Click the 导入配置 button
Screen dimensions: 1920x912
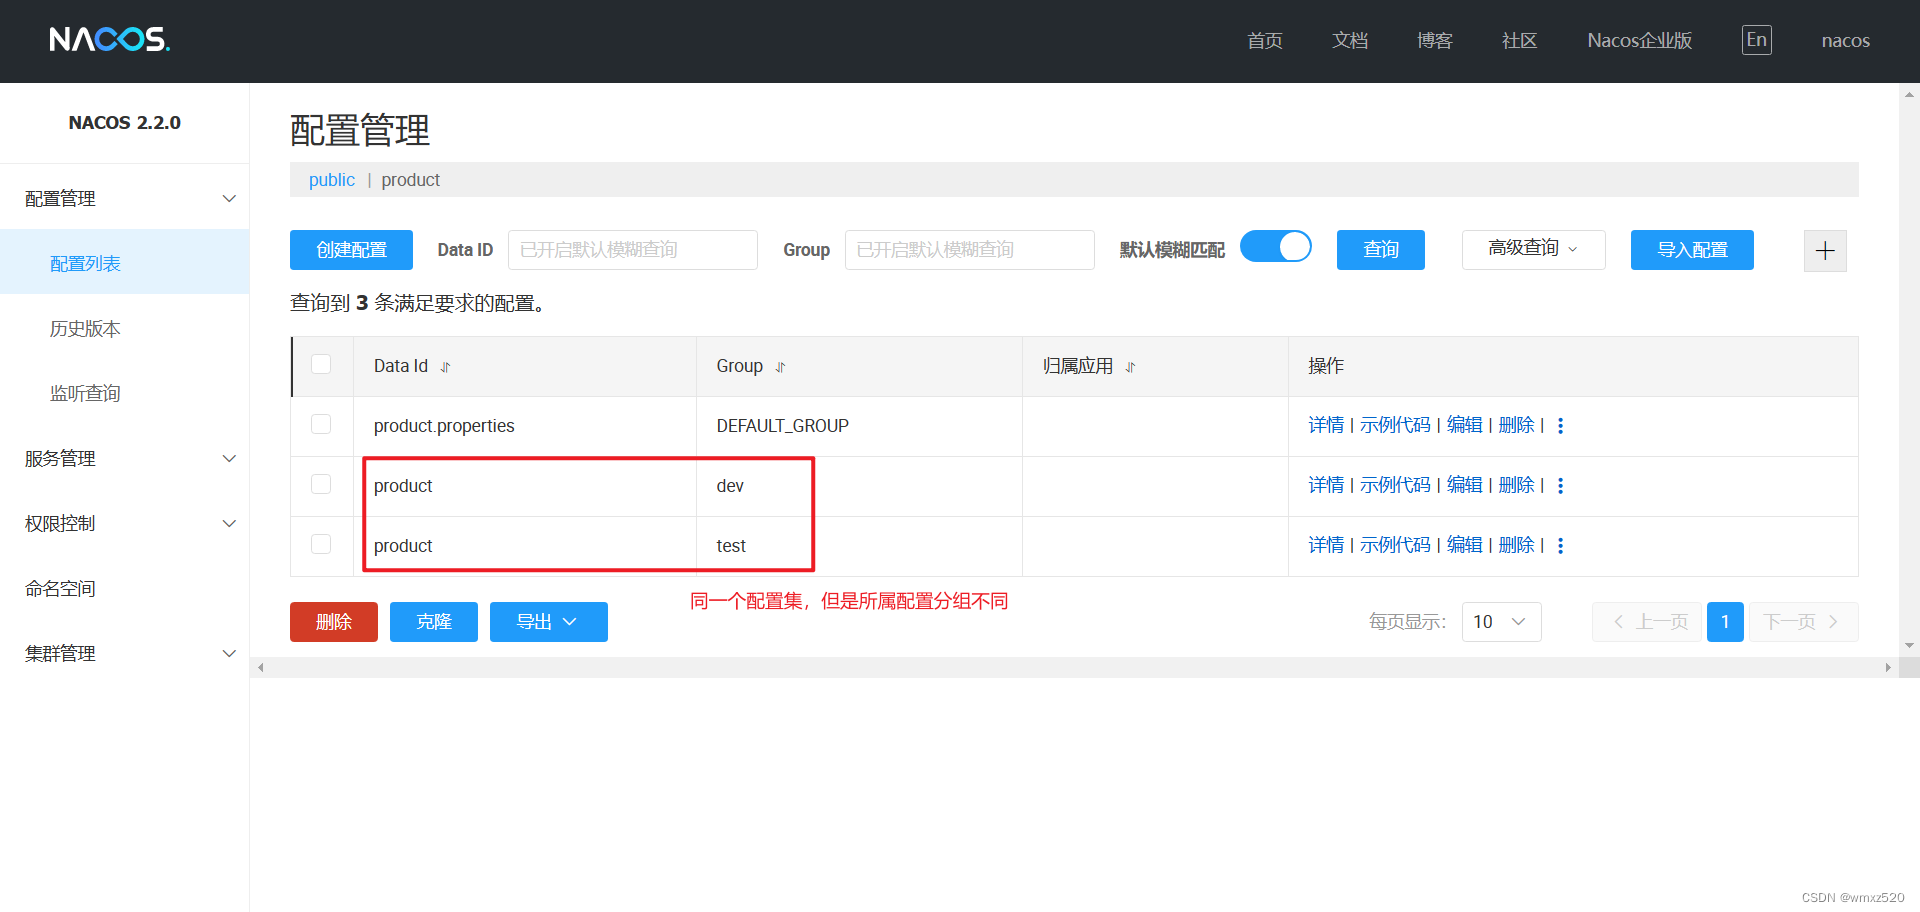(x=1692, y=250)
